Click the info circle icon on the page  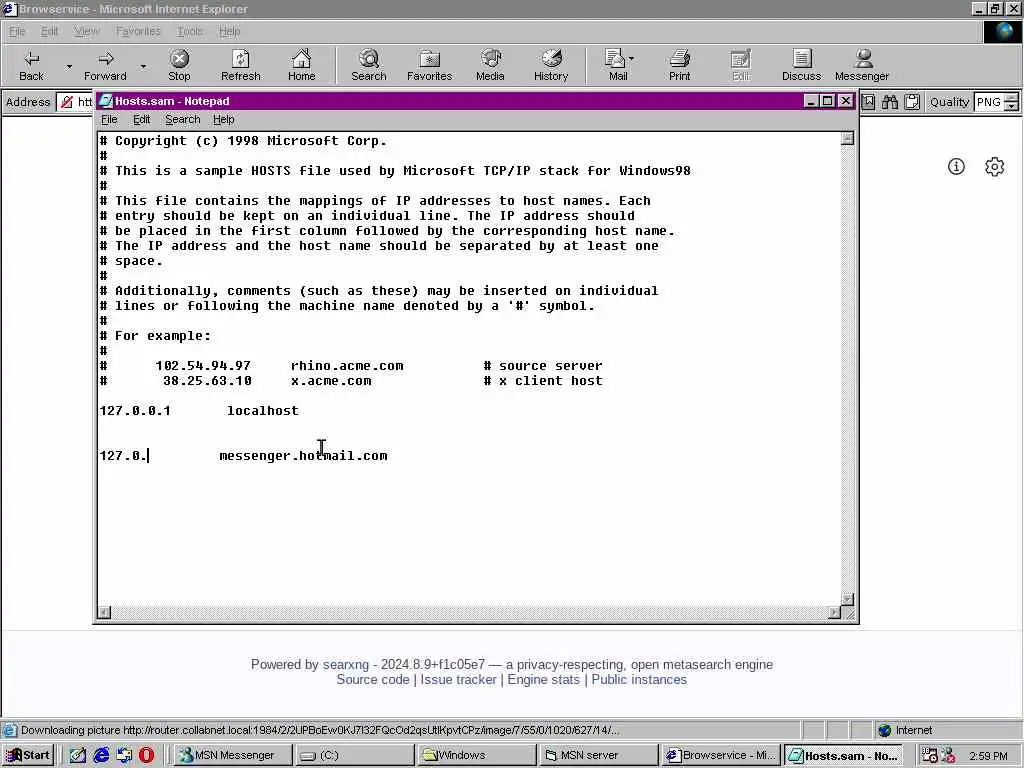955,167
